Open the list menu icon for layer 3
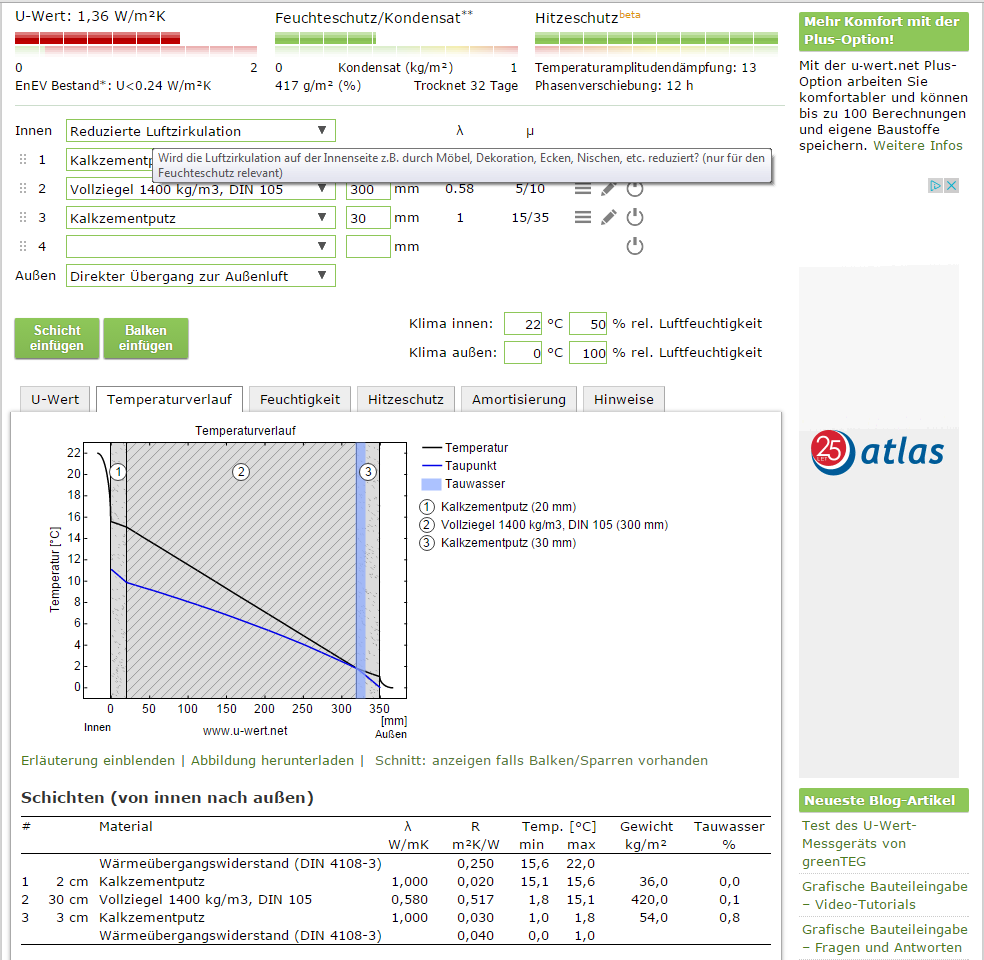 pos(583,218)
